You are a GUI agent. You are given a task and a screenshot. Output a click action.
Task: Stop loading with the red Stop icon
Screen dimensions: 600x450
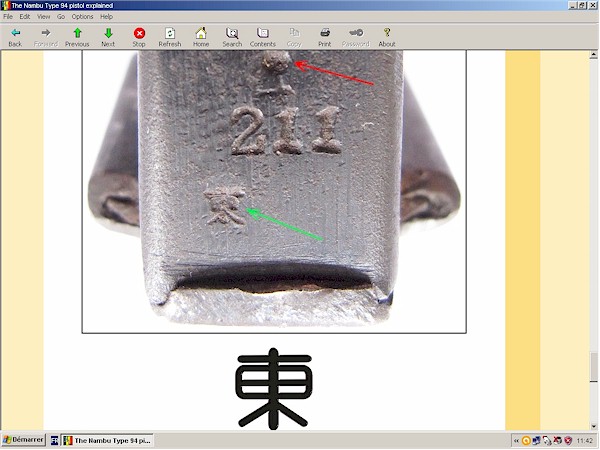[139, 37]
